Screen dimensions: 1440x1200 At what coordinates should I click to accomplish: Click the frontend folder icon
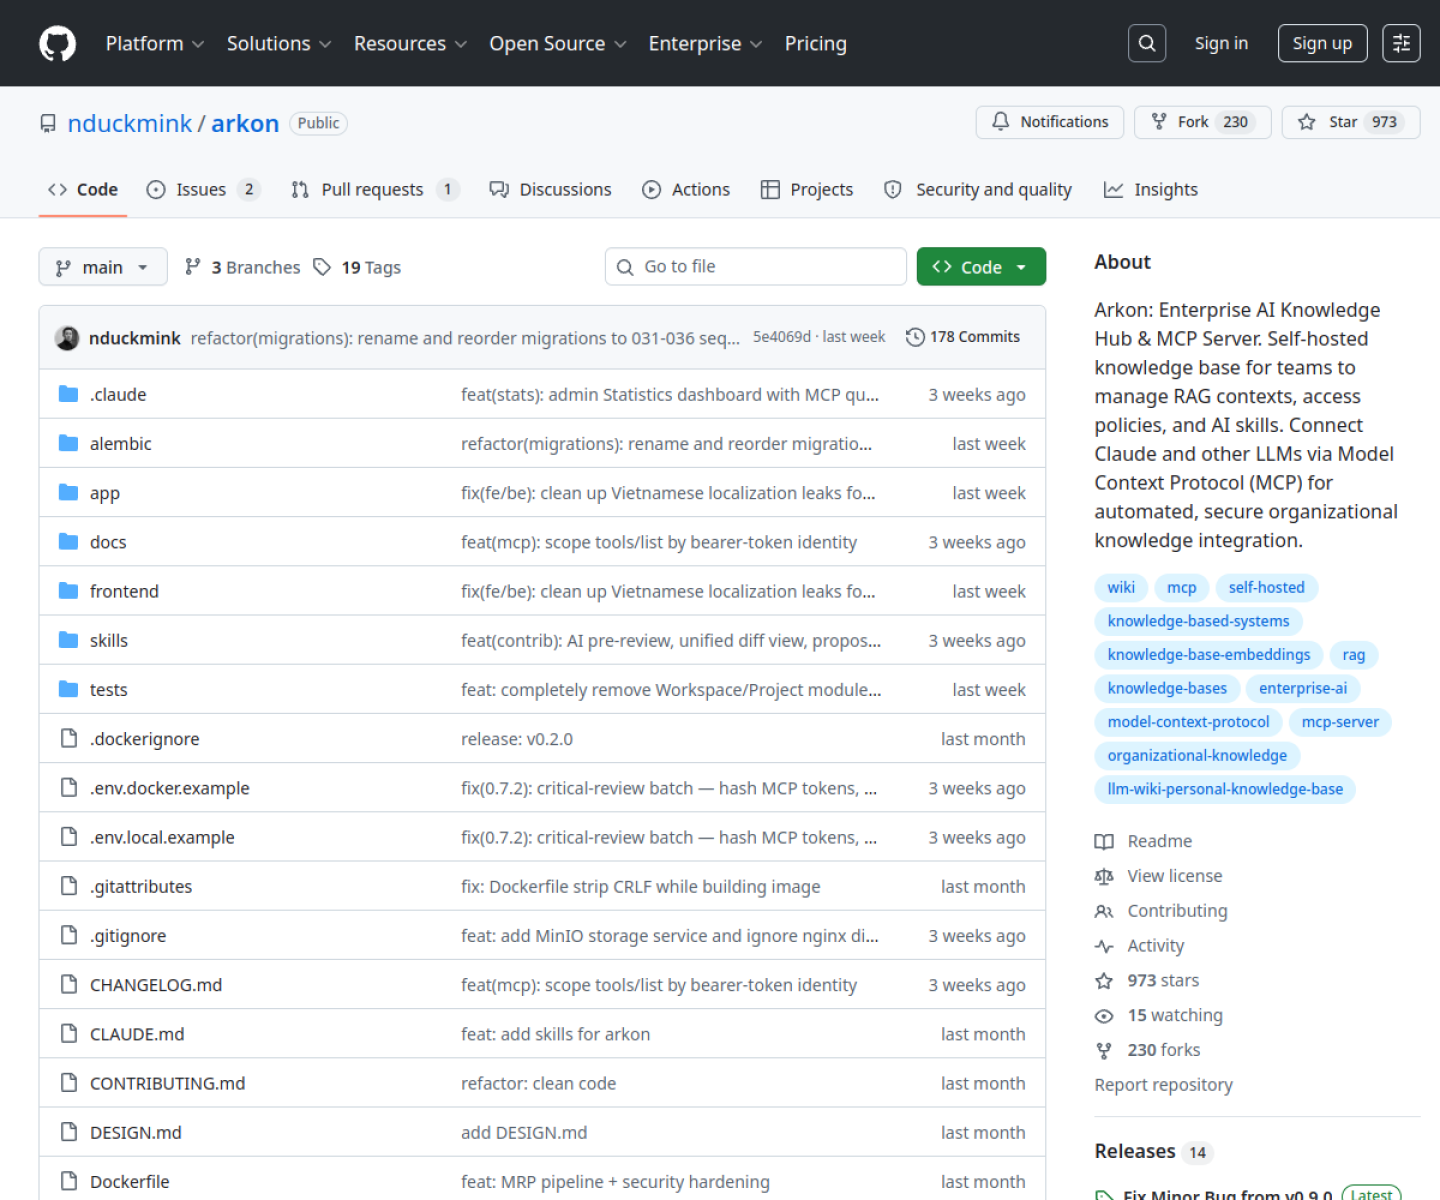(x=68, y=591)
